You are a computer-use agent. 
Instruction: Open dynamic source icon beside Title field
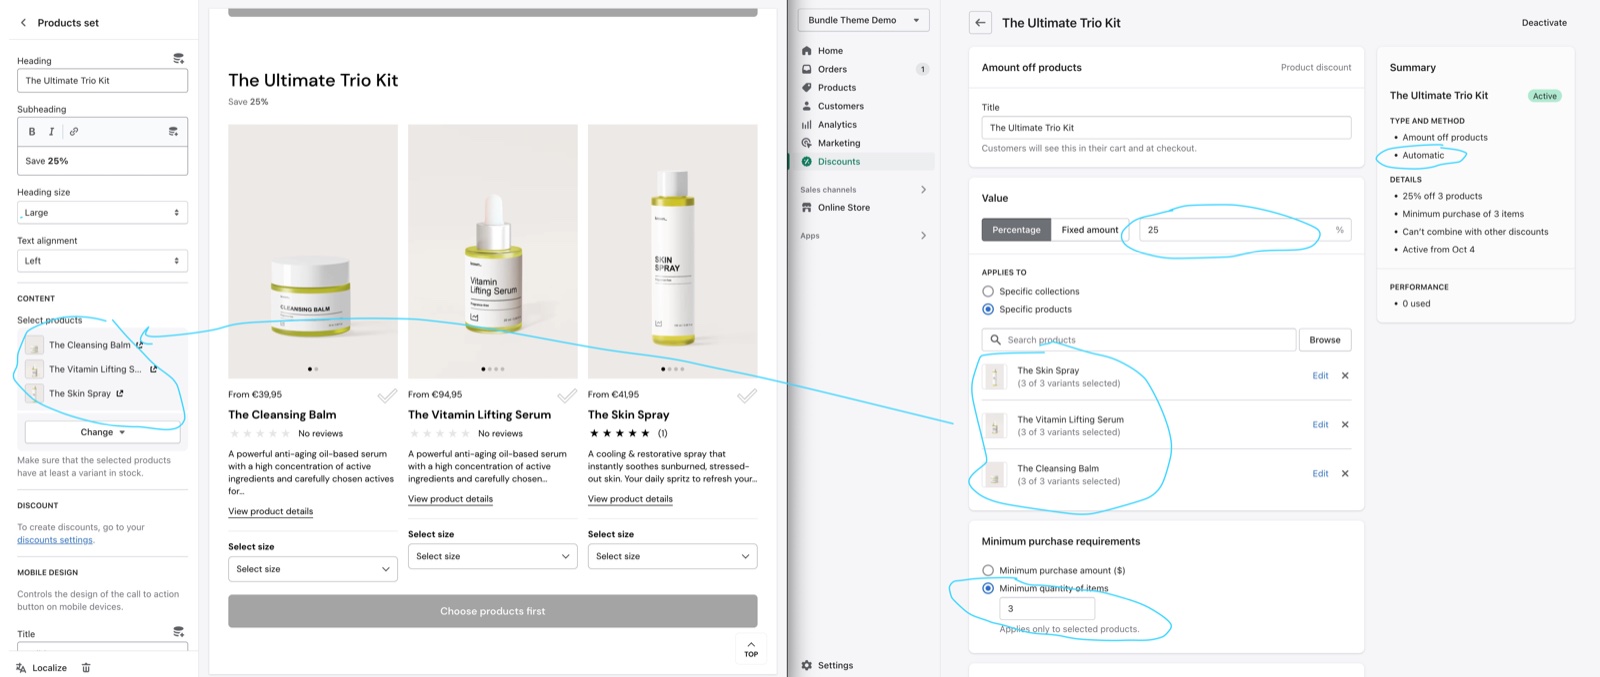[x=178, y=632]
